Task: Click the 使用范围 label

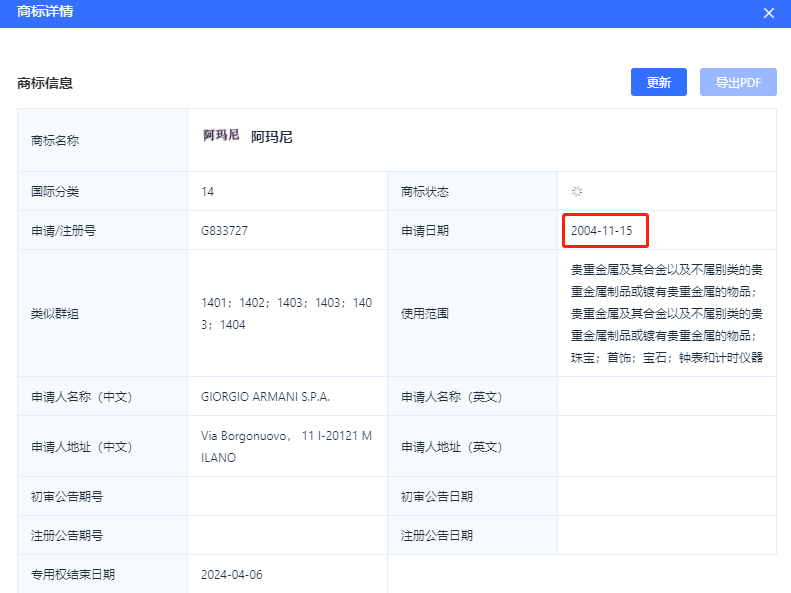Action: click(425, 314)
